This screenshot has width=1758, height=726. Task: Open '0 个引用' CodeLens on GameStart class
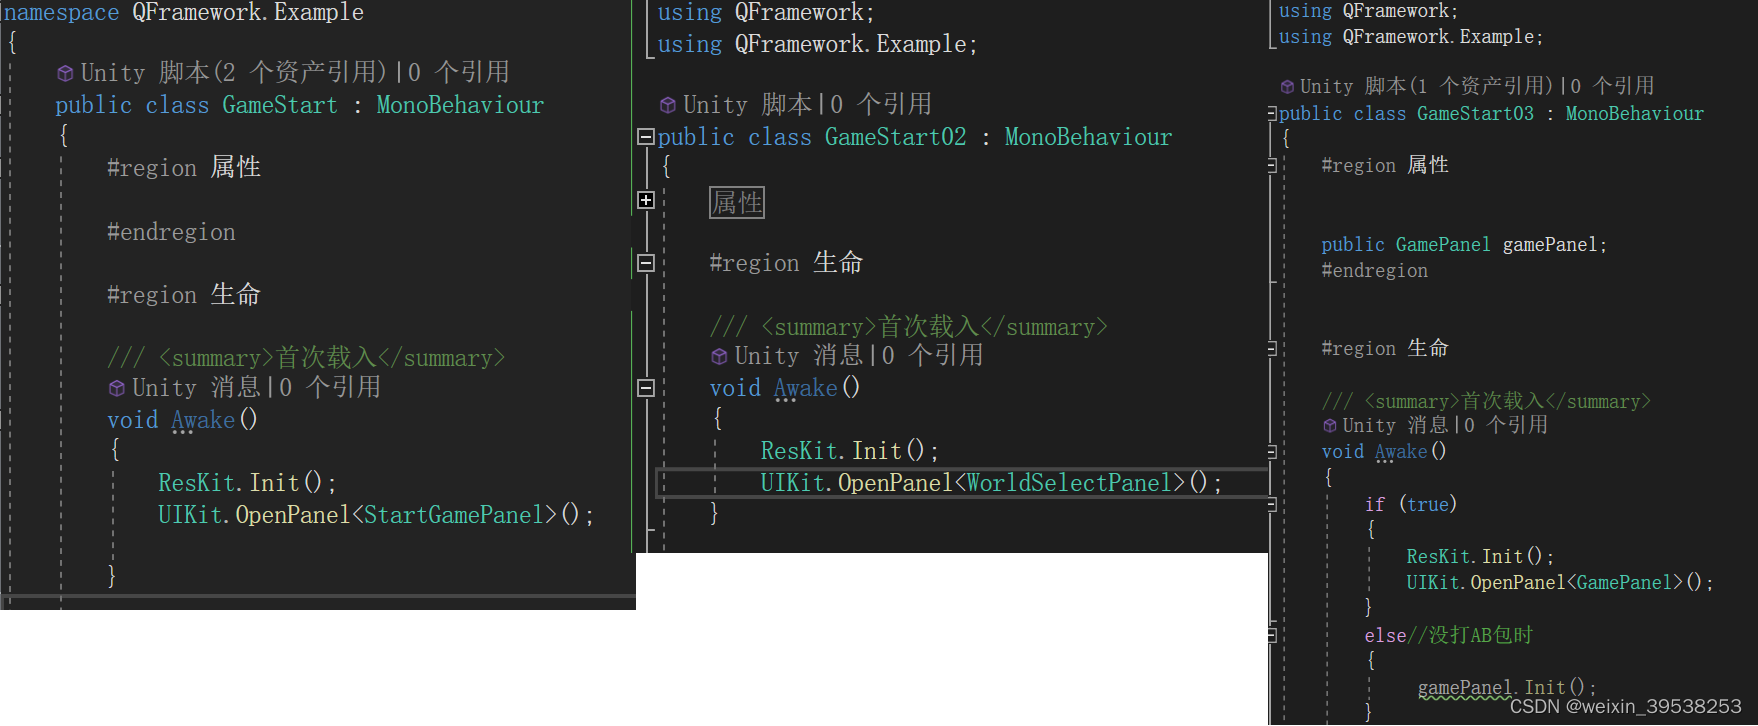(458, 73)
